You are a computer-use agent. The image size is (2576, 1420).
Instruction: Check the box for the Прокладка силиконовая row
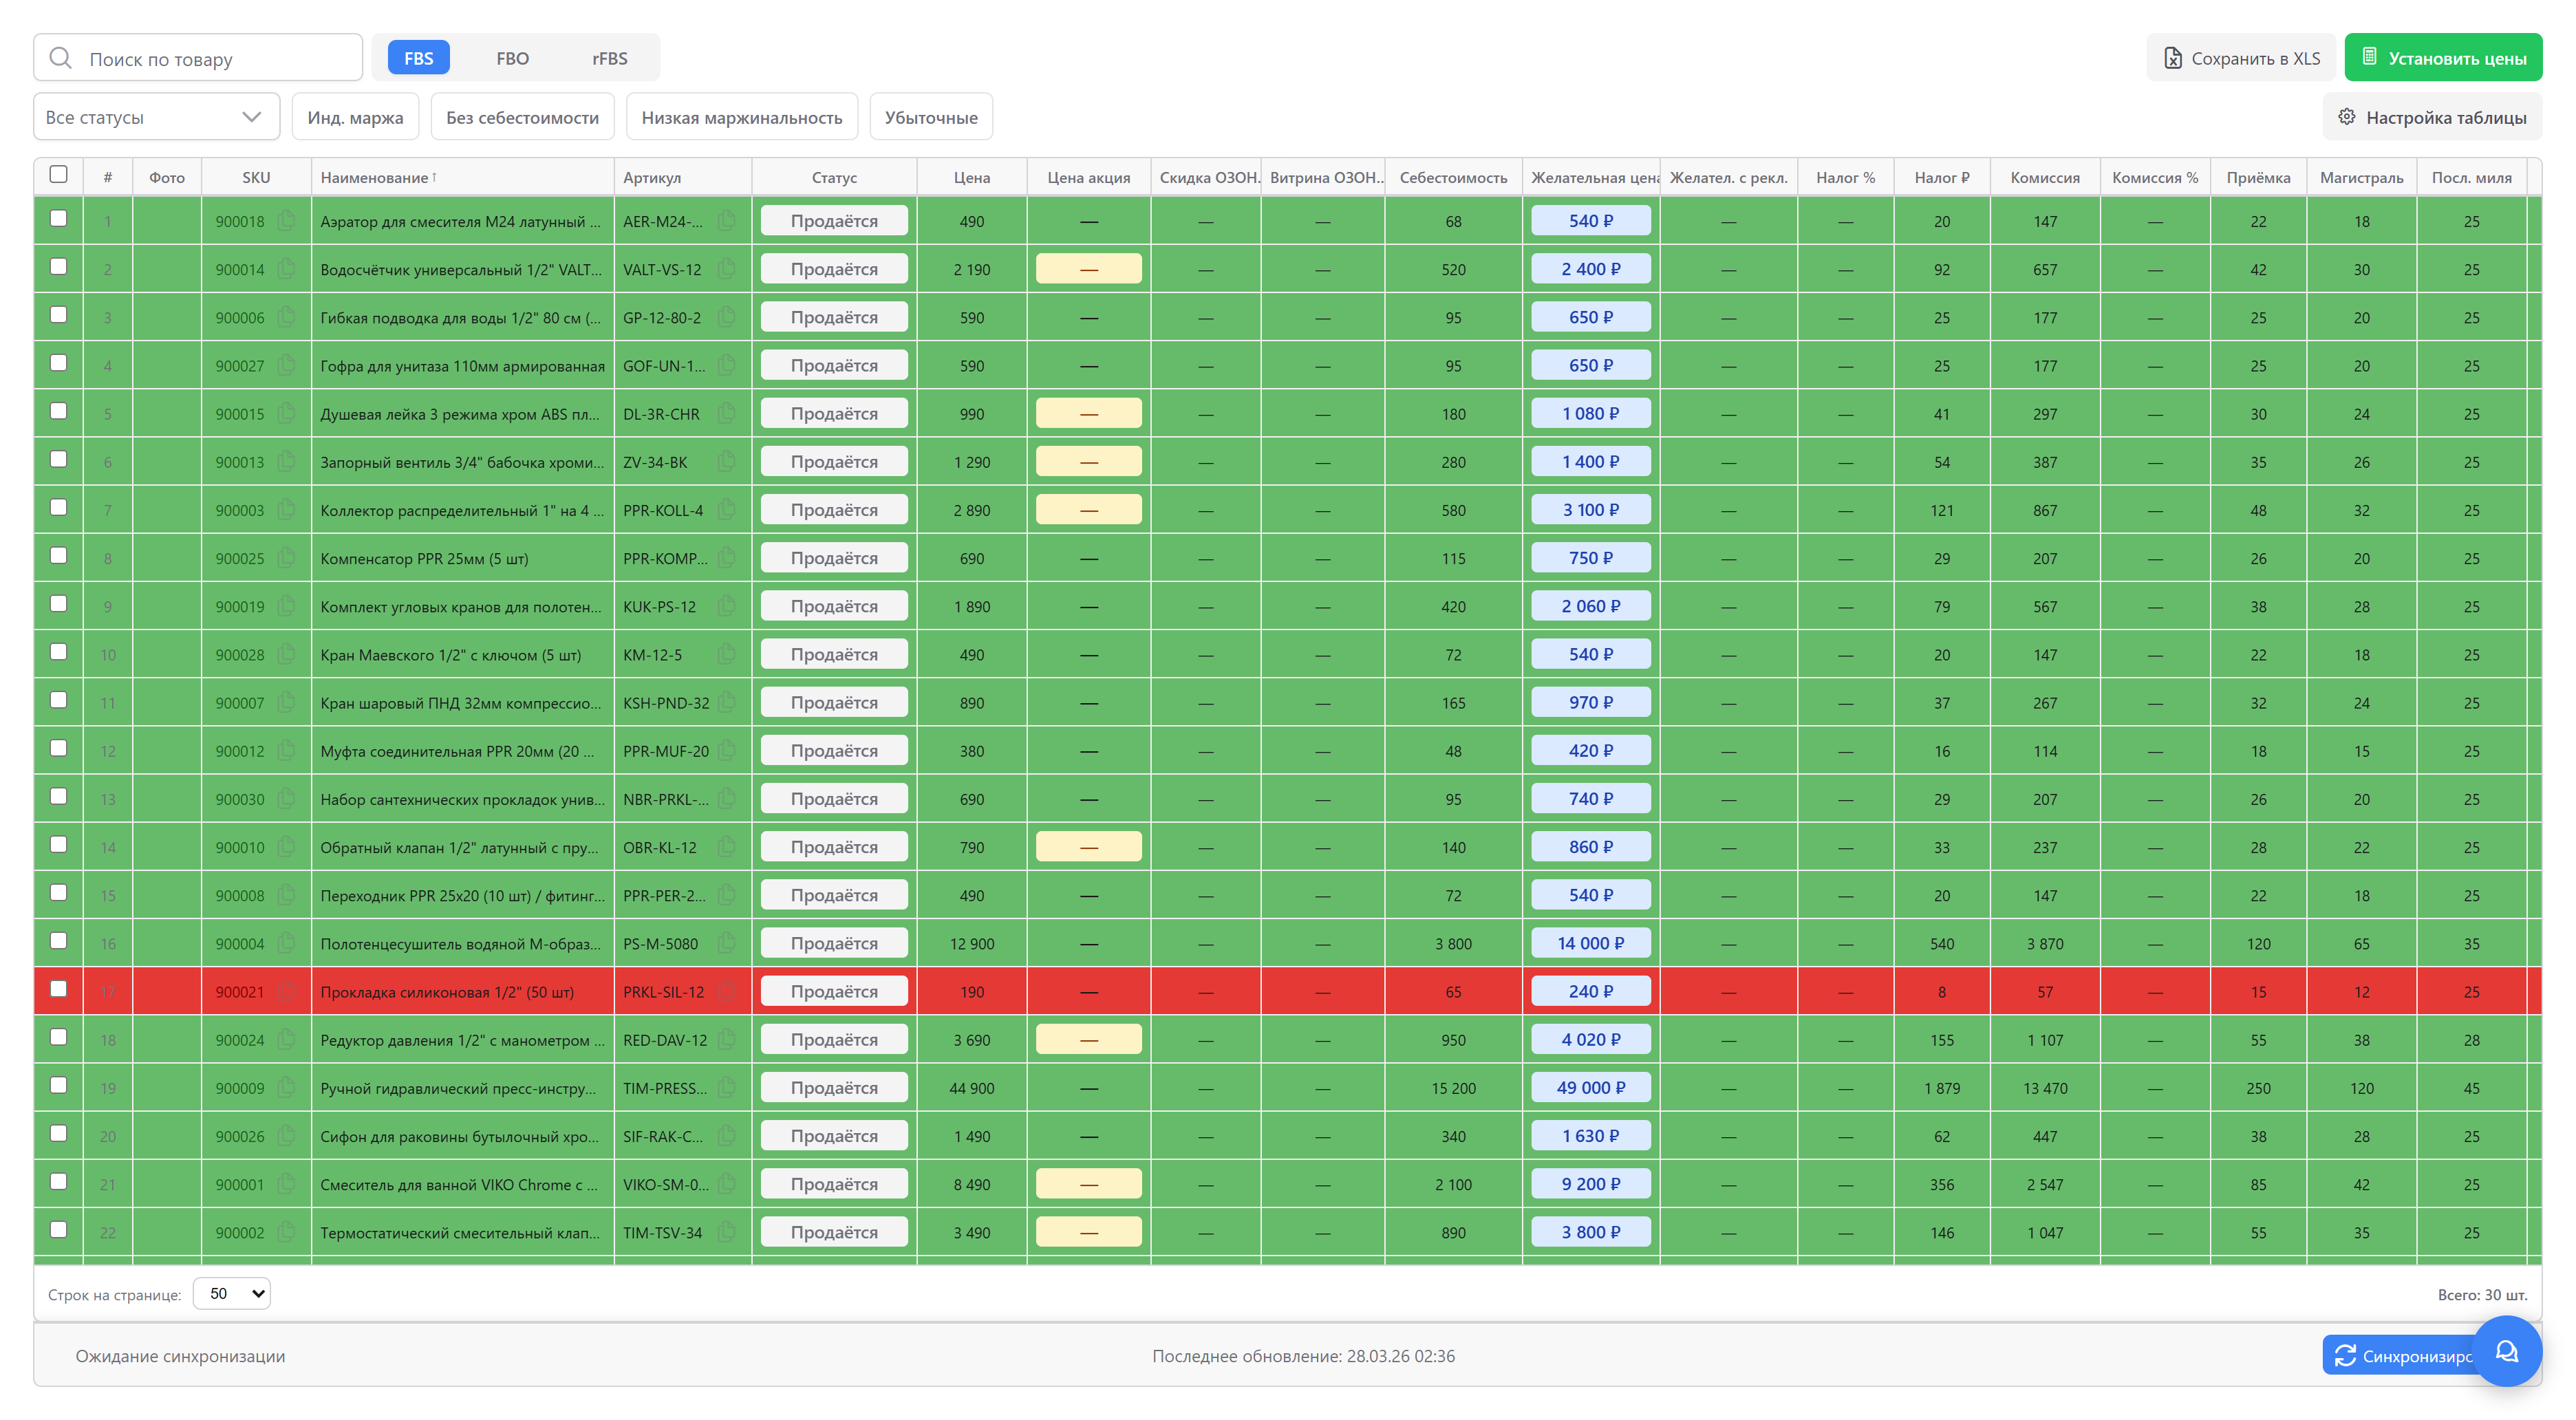tap(59, 989)
